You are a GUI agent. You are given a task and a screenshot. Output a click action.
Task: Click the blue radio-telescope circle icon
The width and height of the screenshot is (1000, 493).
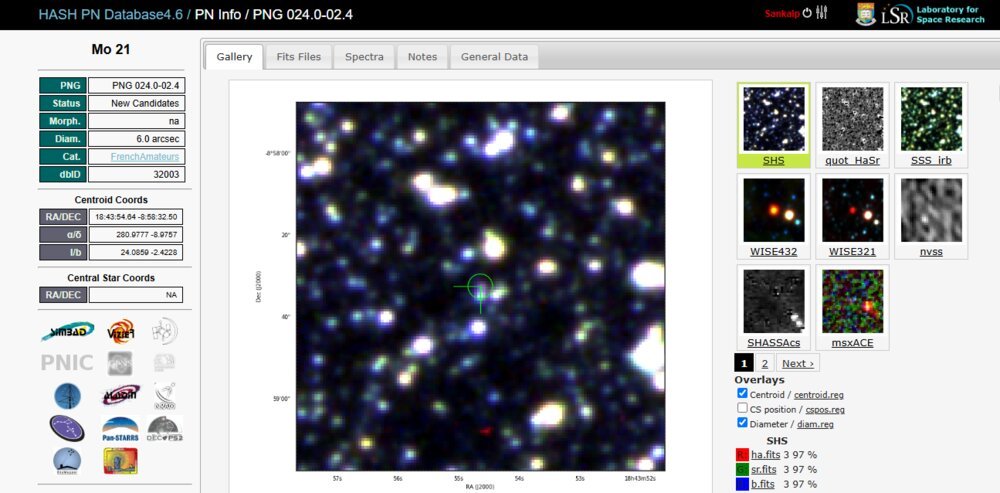pos(67,396)
